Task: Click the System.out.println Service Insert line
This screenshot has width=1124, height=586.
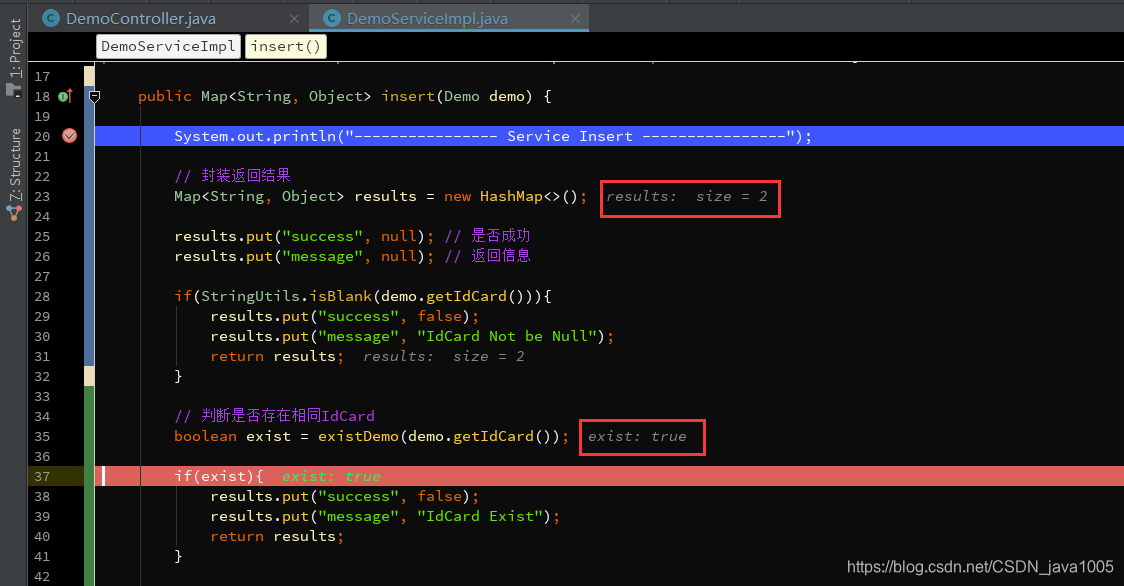Action: [x=493, y=136]
